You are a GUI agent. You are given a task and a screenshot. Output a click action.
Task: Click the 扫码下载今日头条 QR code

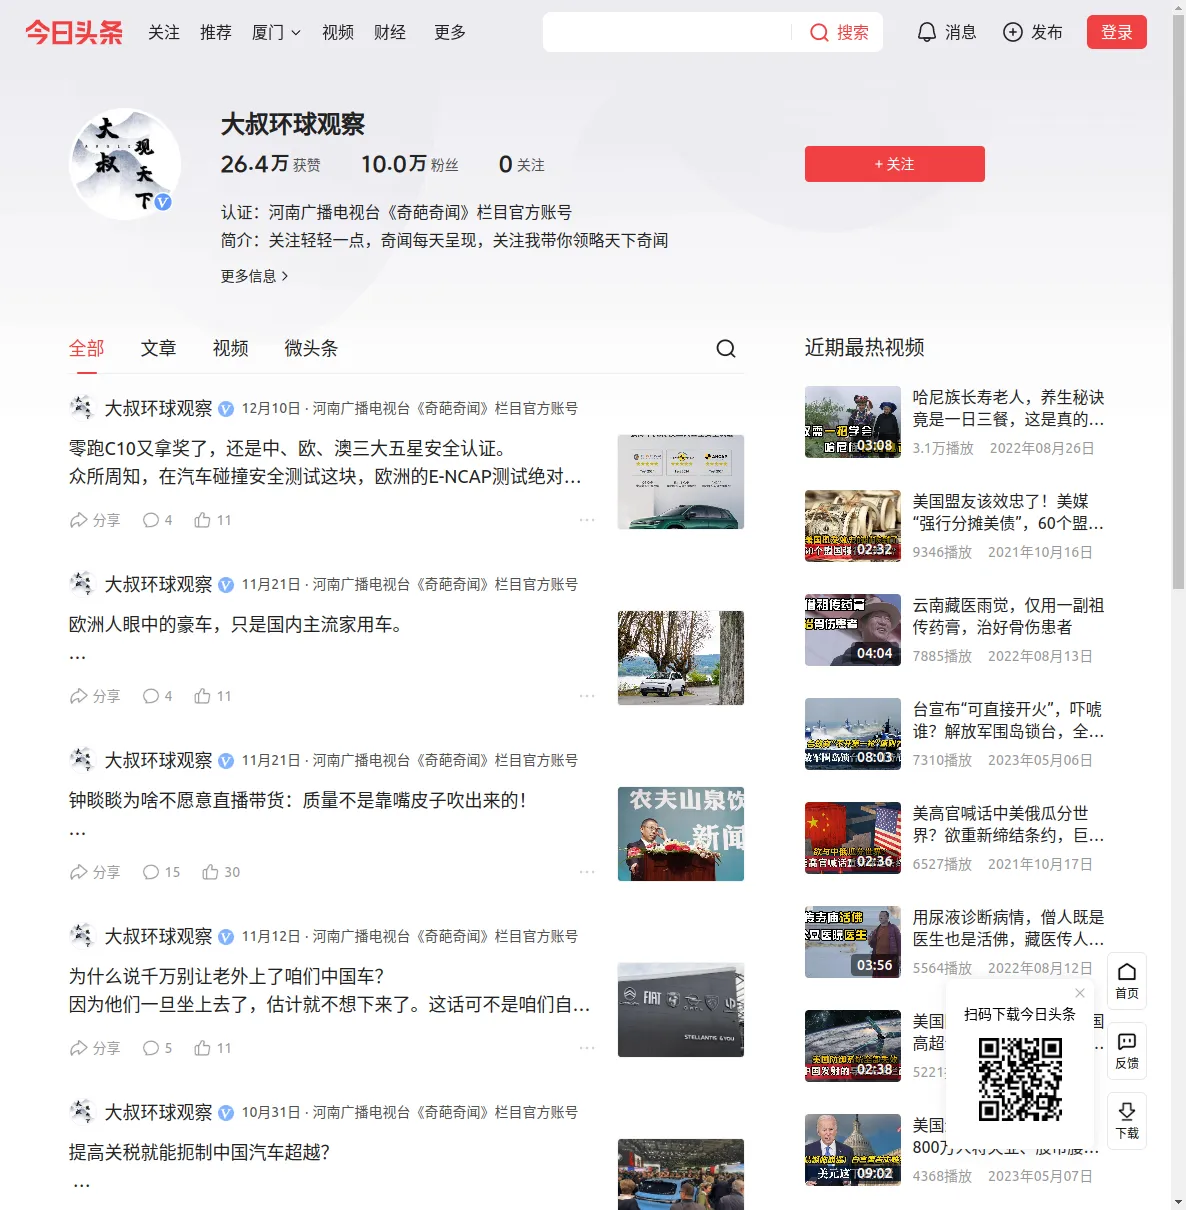pos(1020,1079)
